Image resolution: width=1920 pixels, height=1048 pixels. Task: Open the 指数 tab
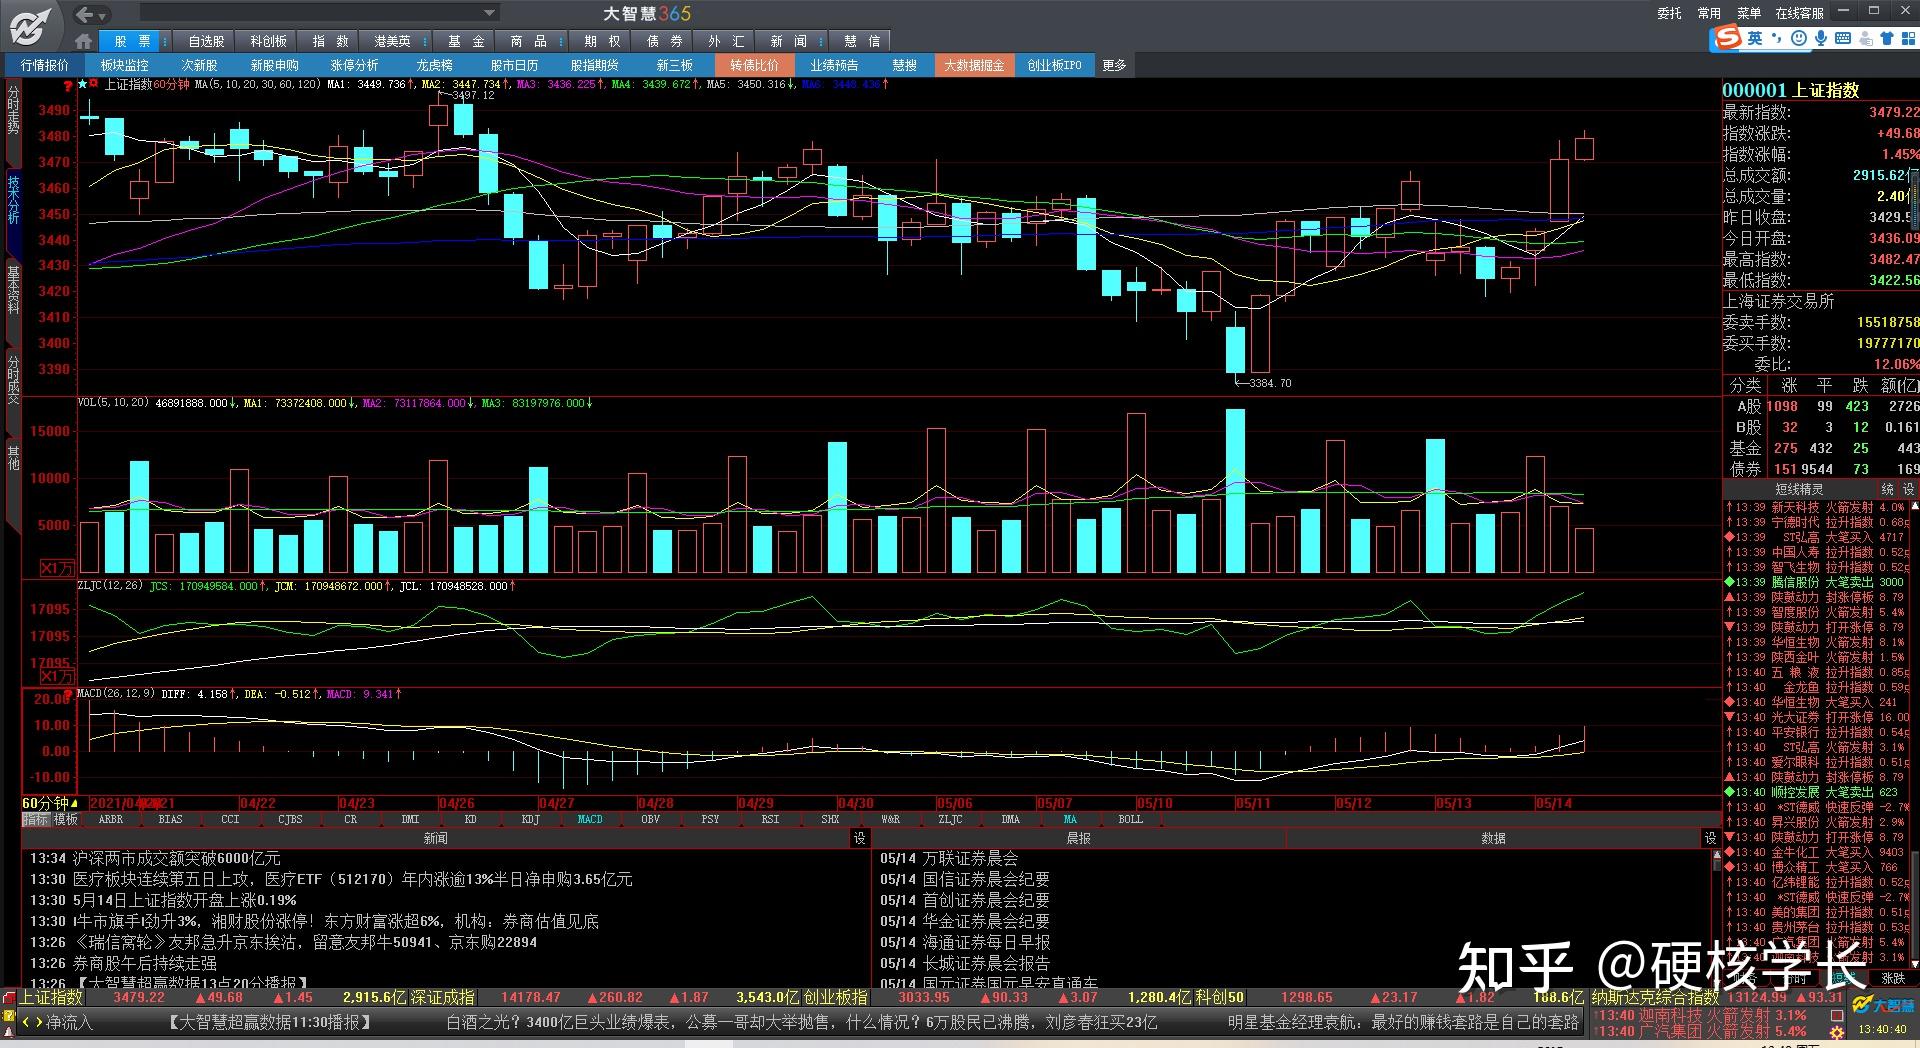point(330,41)
